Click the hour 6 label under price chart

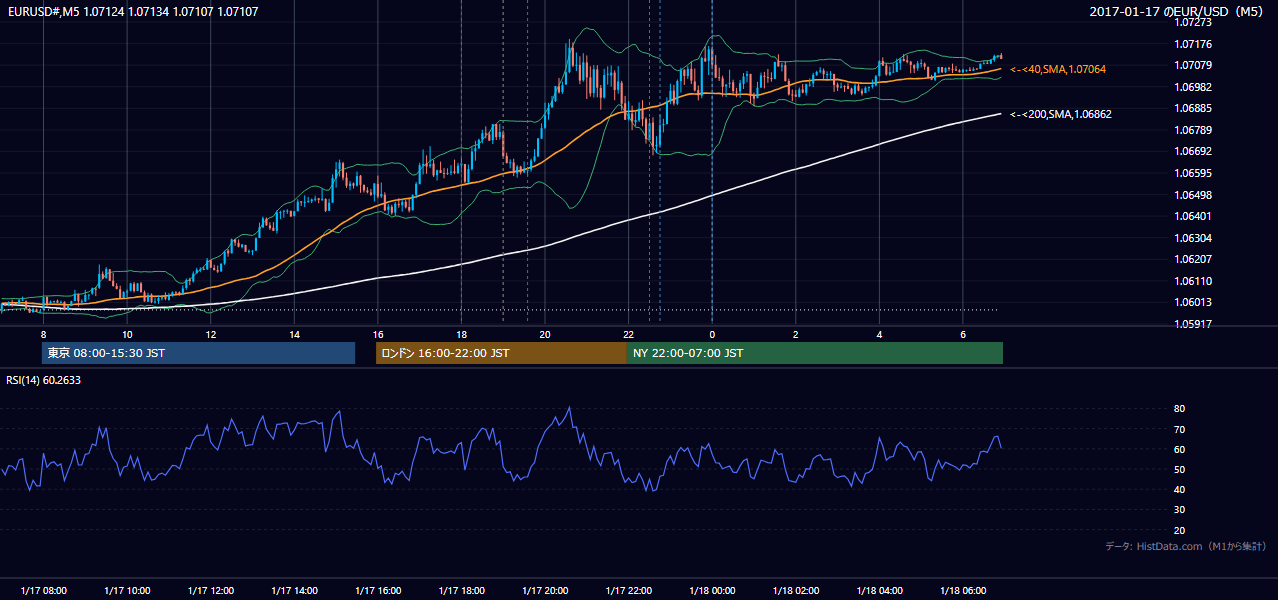coord(962,334)
